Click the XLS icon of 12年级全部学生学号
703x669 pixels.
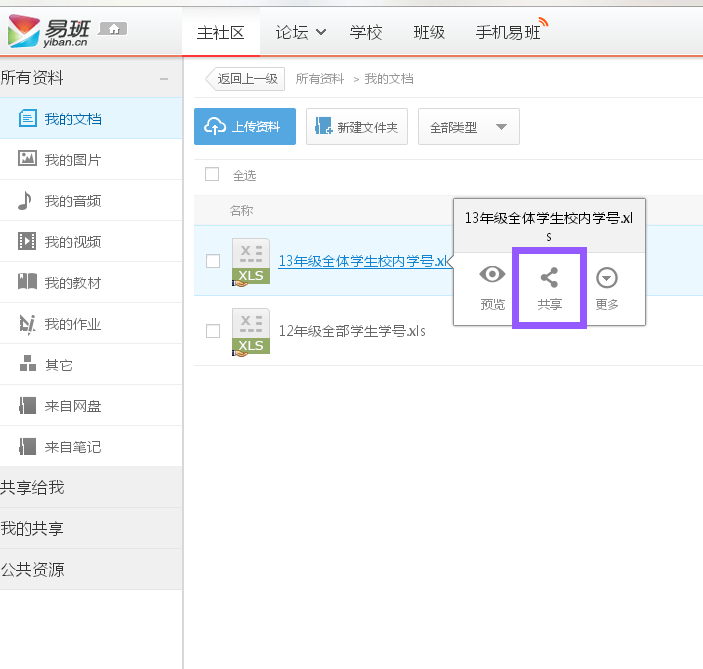click(x=250, y=332)
